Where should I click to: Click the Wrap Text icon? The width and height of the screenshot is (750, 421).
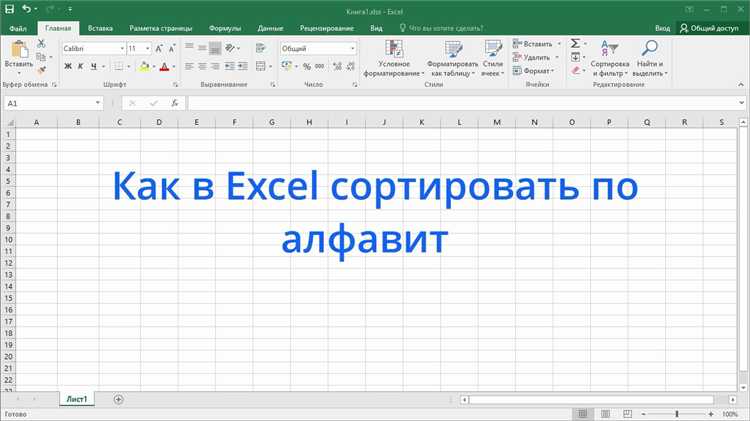[260, 48]
